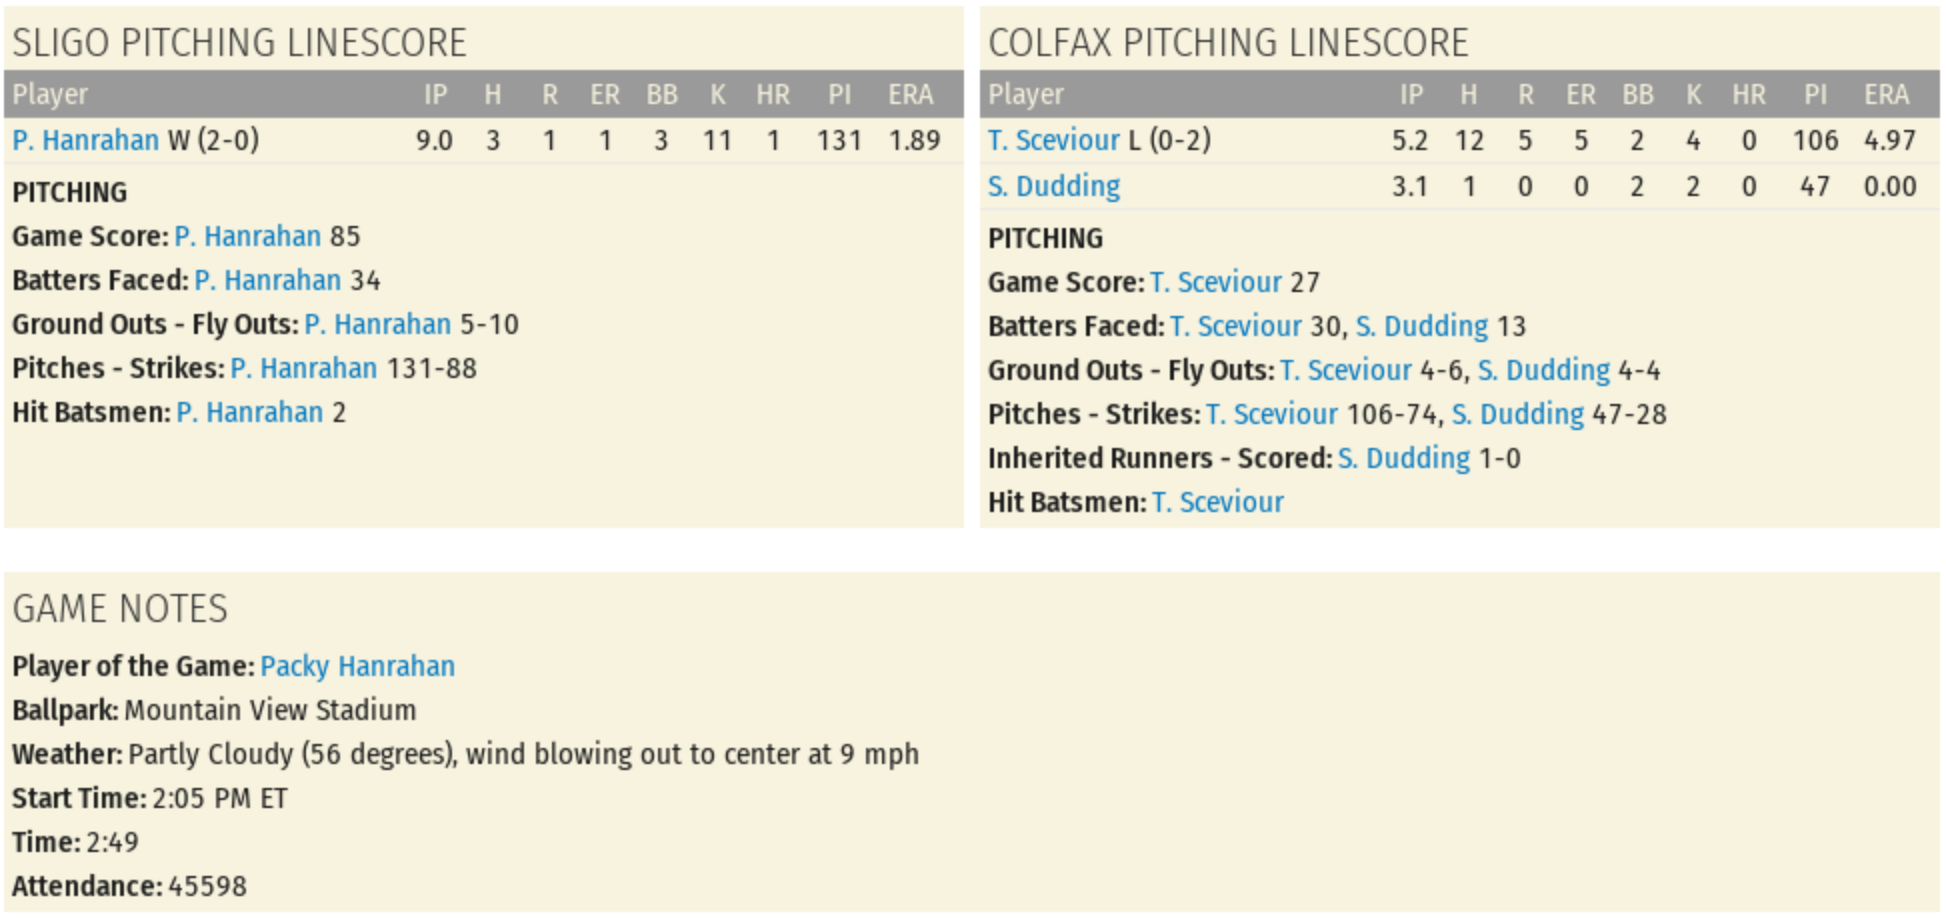
Task: Click ERA column header in Sligo table
Action: click(x=910, y=95)
